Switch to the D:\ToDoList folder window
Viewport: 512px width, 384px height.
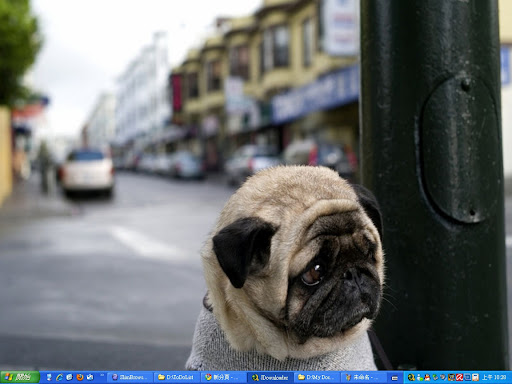coord(177,377)
